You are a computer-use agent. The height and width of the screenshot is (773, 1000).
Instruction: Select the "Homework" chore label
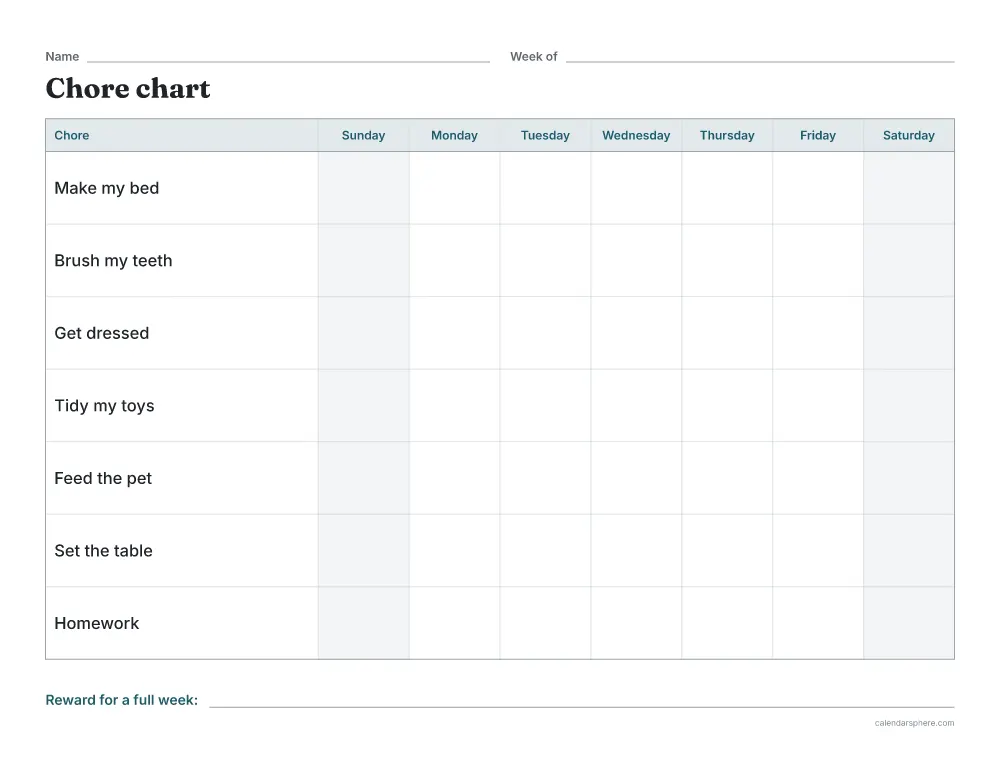[x=96, y=623]
